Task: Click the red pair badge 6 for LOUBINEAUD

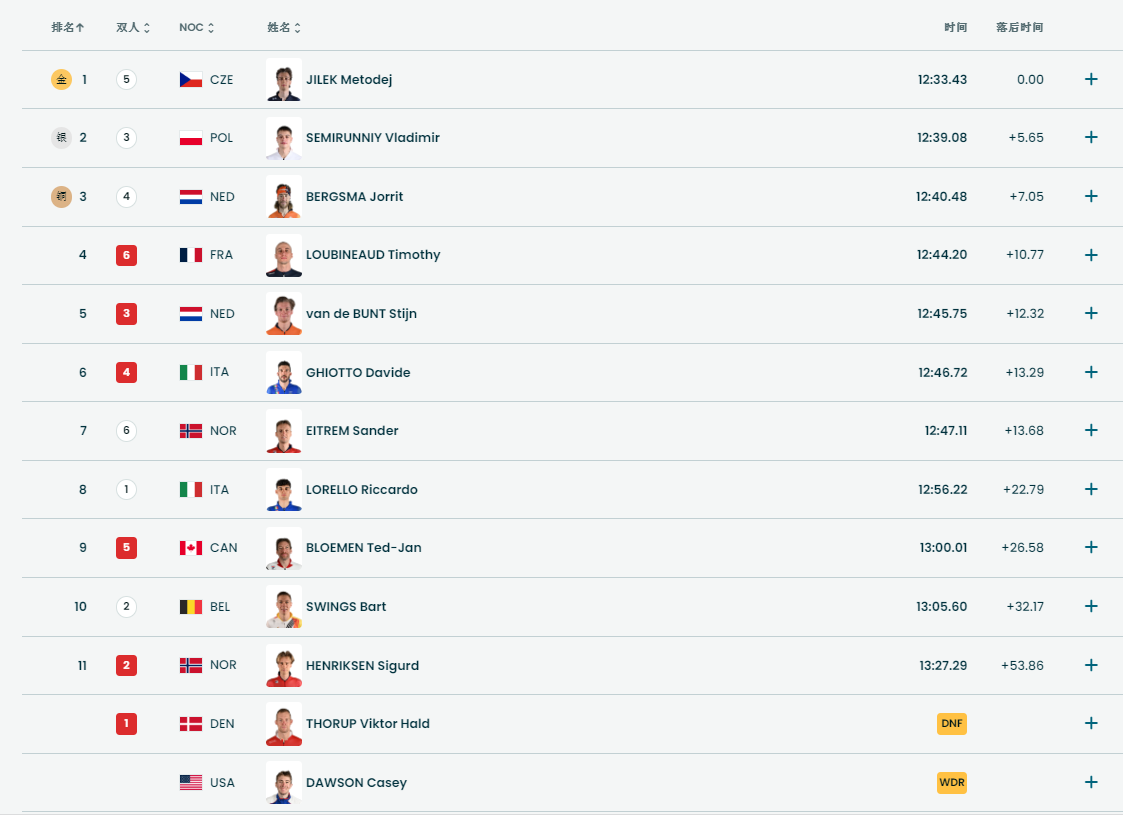Action: pyautogui.click(x=126, y=255)
